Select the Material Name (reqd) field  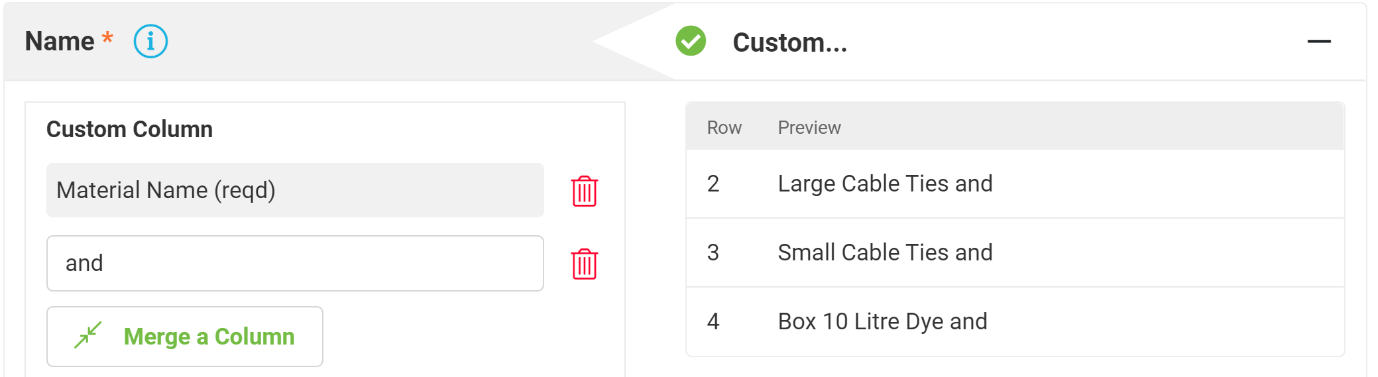pos(295,190)
